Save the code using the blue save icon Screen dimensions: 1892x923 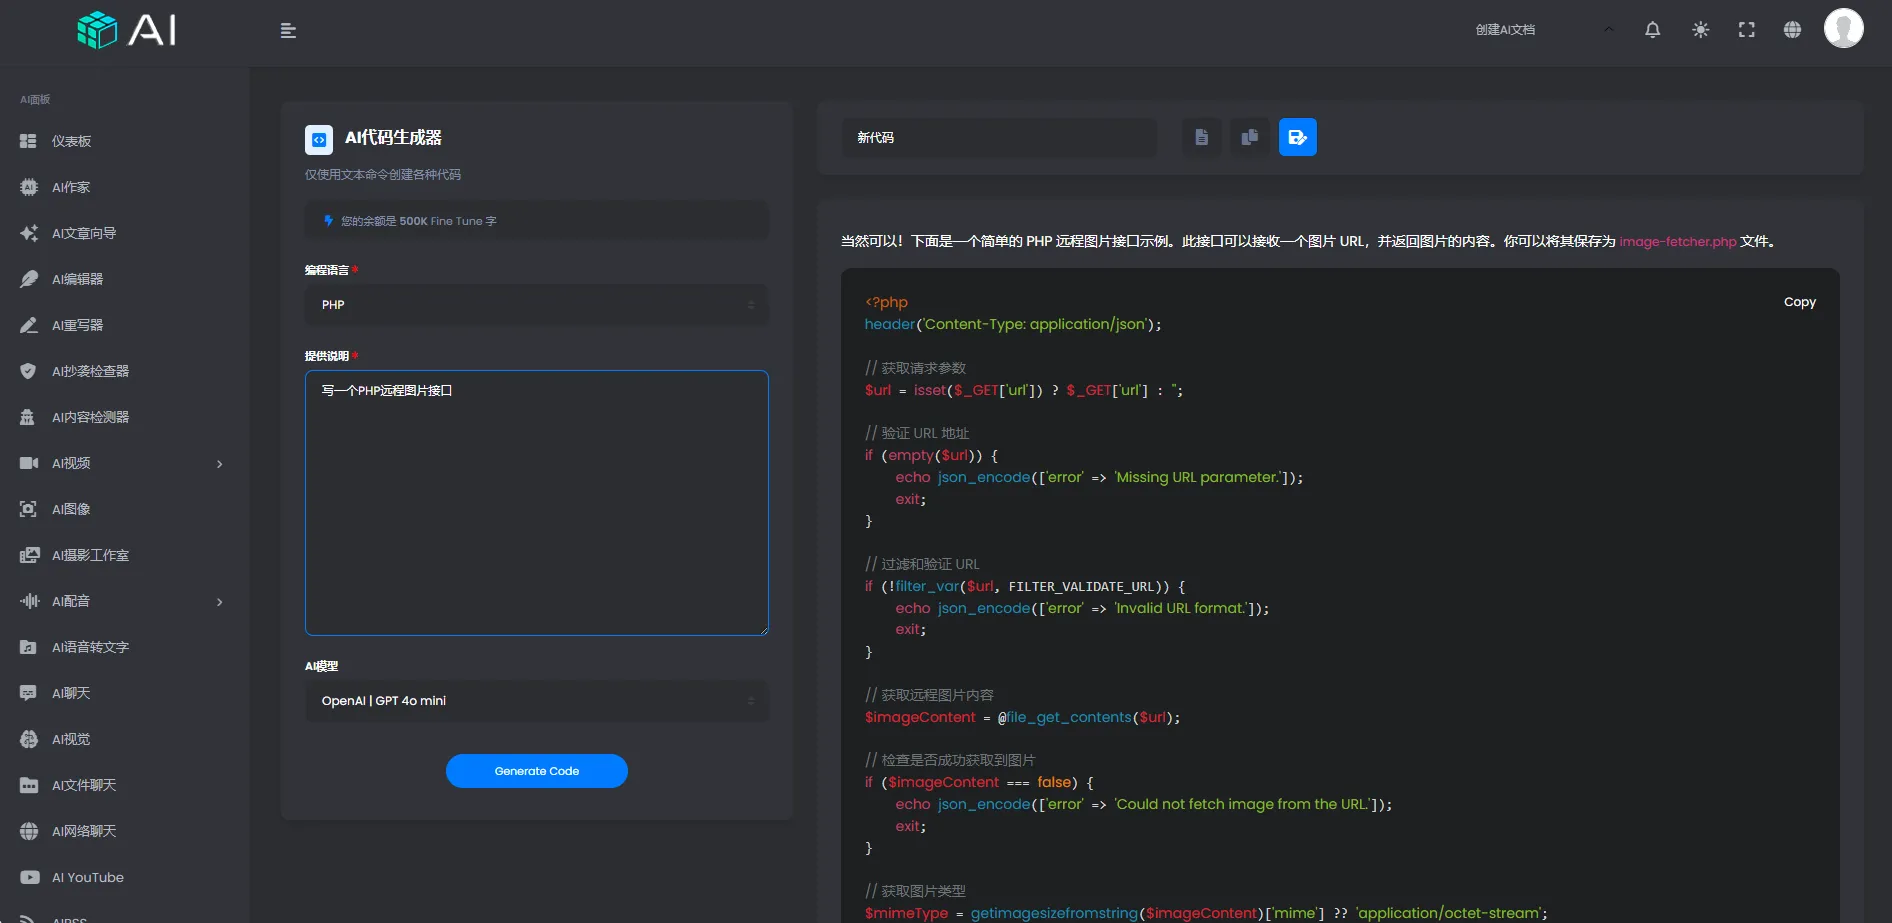click(x=1297, y=137)
